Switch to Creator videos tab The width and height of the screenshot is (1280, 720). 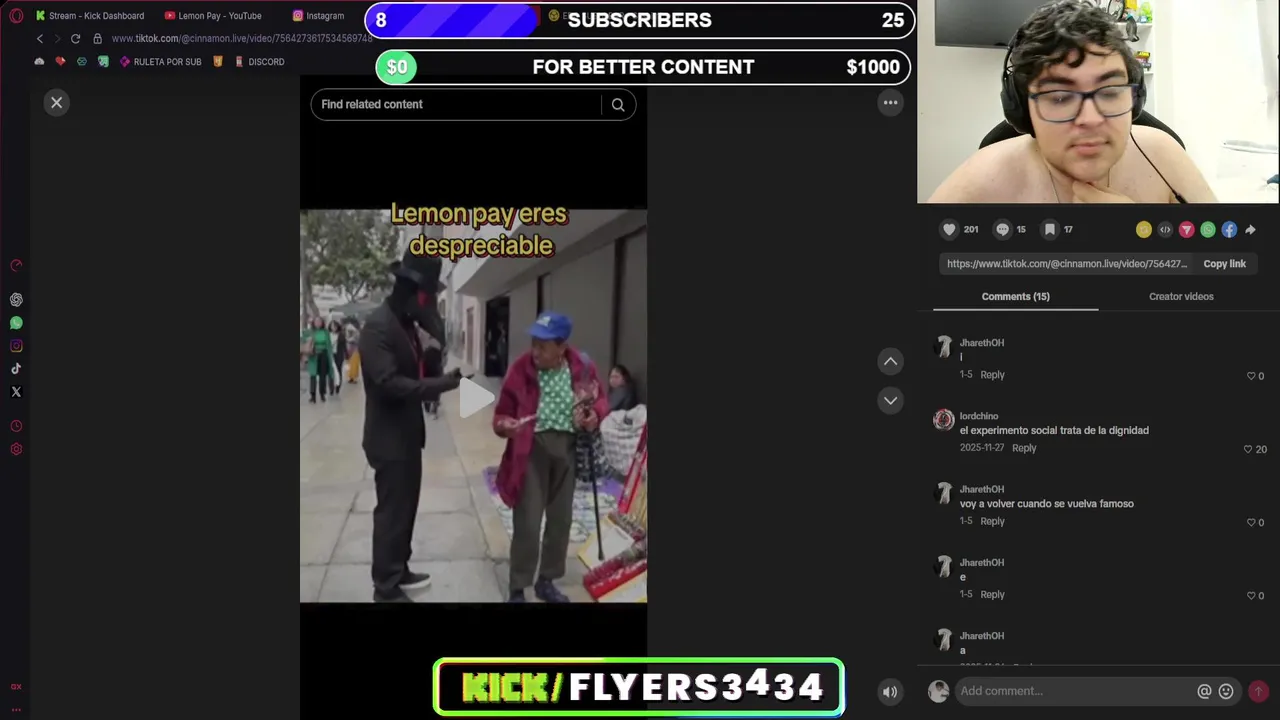pyautogui.click(x=1181, y=297)
